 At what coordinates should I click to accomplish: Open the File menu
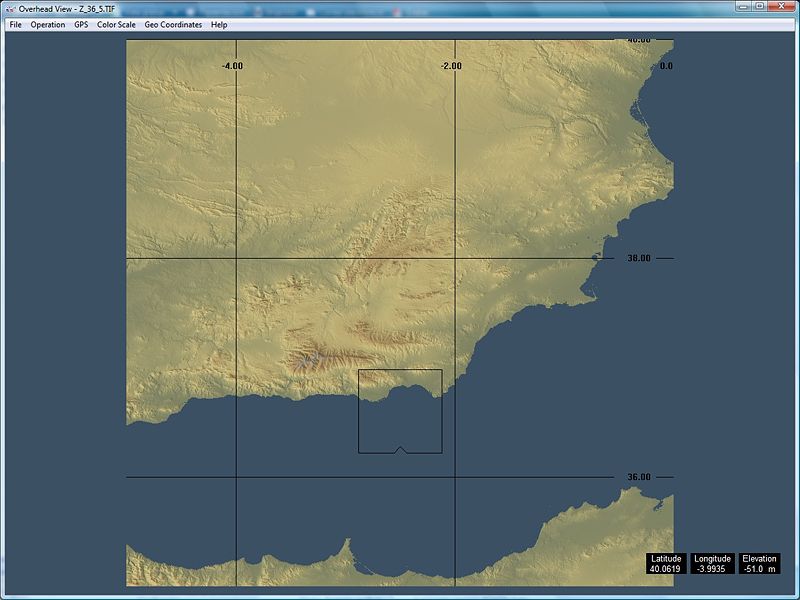tap(15, 24)
